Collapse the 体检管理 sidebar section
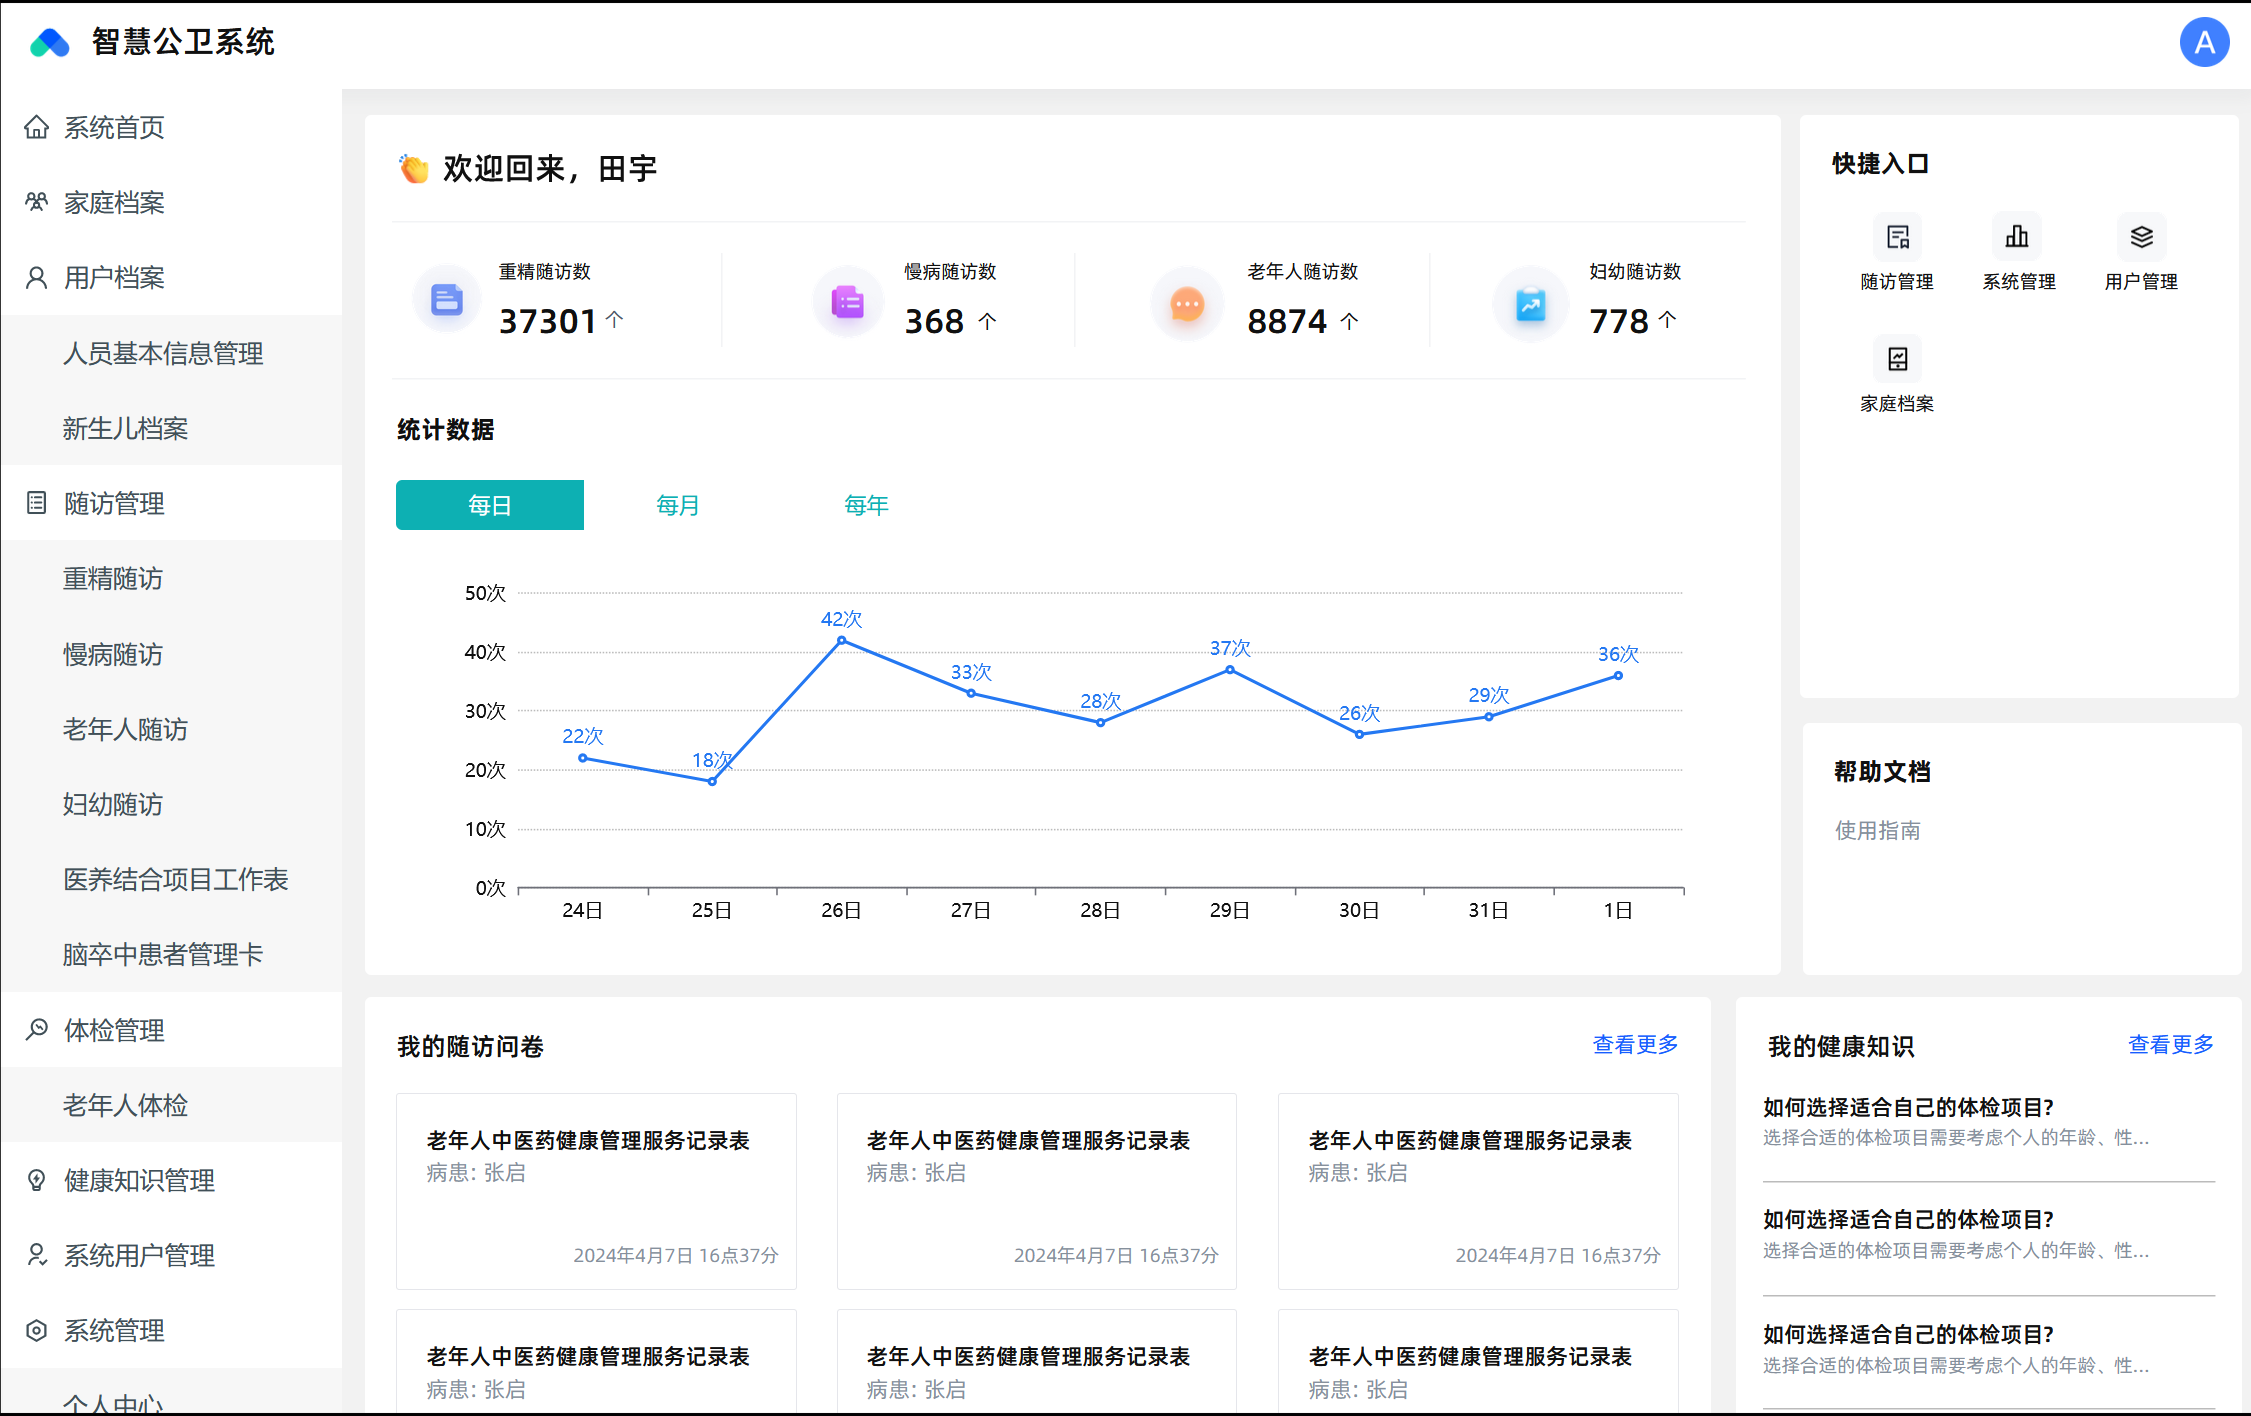Viewport: 2251px width, 1416px height. pyautogui.click(x=114, y=1030)
